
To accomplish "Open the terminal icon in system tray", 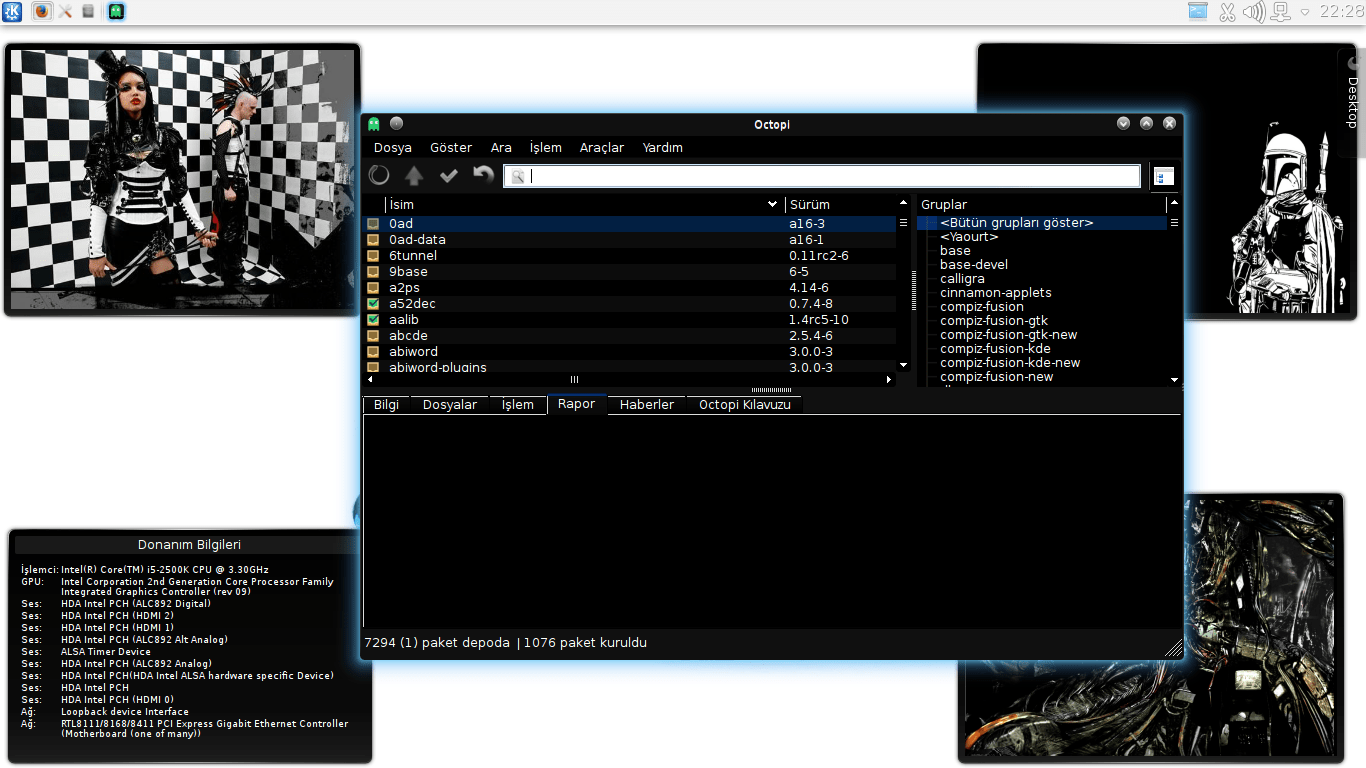I will pos(1198,12).
